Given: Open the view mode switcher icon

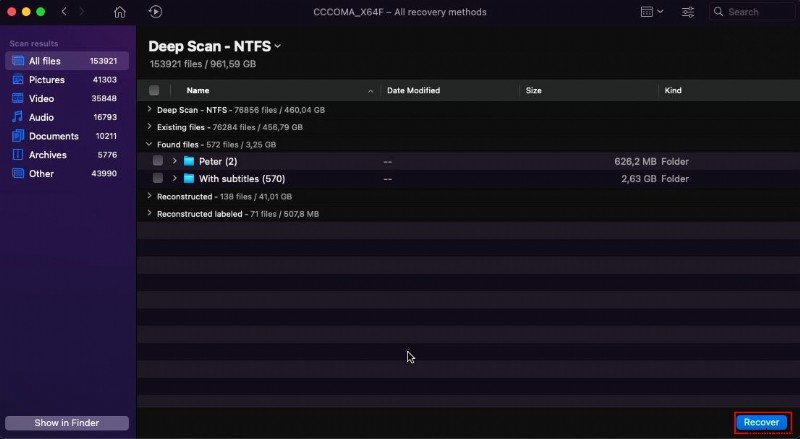Looking at the screenshot, I should [650, 12].
